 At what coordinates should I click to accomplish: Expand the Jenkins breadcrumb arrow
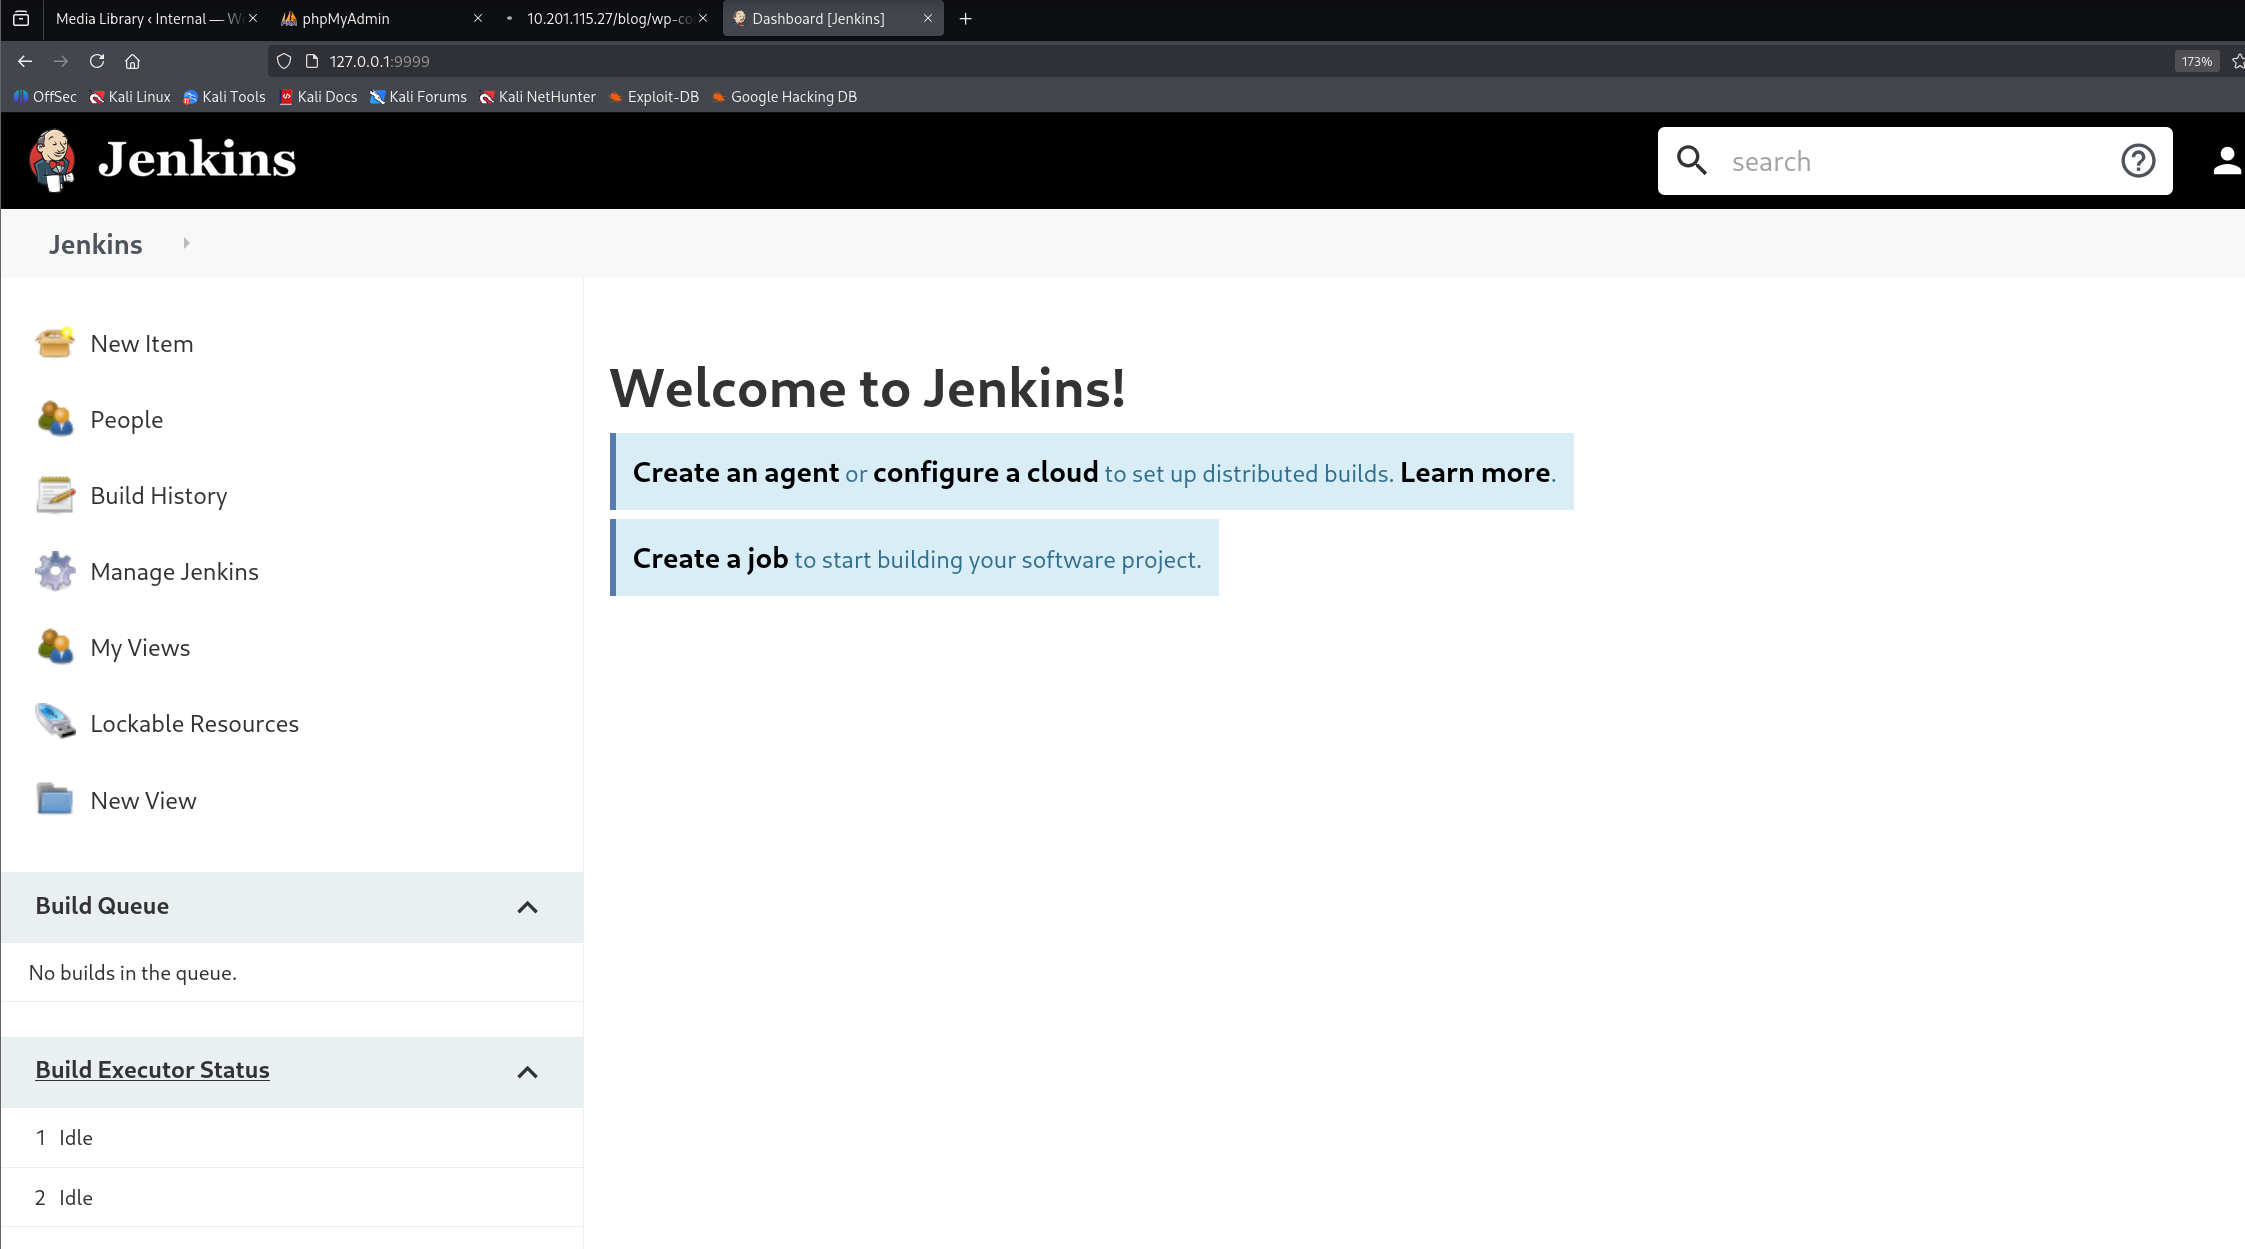[186, 243]
